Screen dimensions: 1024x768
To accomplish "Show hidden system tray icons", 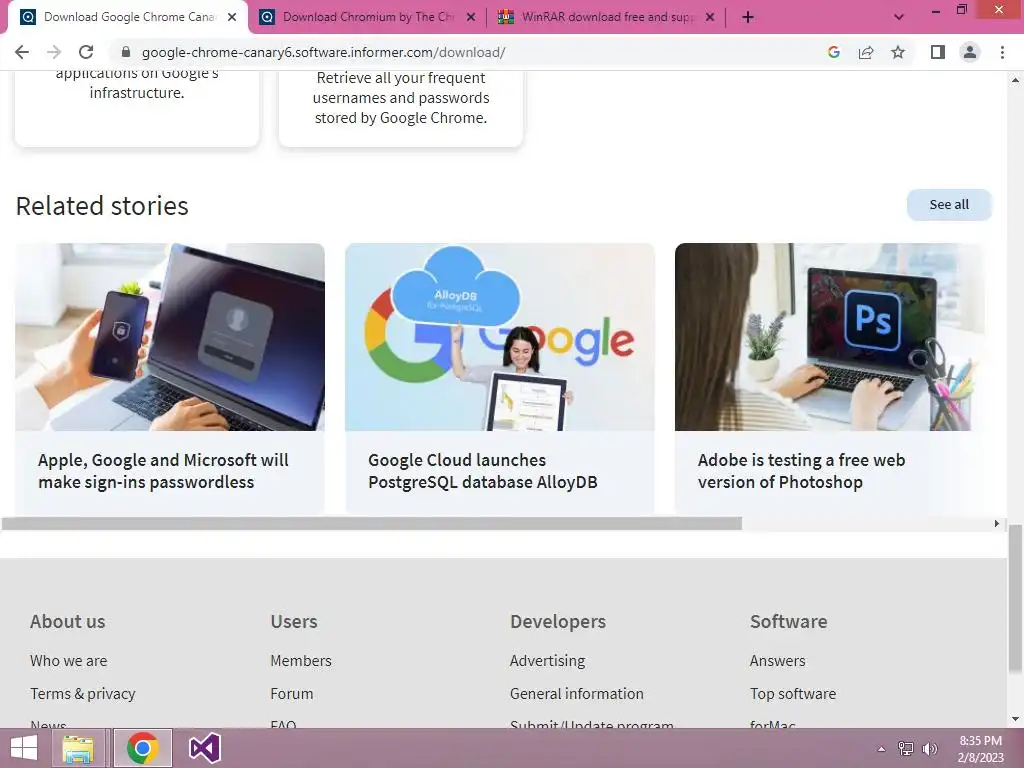I will click(x=881, y=749).
